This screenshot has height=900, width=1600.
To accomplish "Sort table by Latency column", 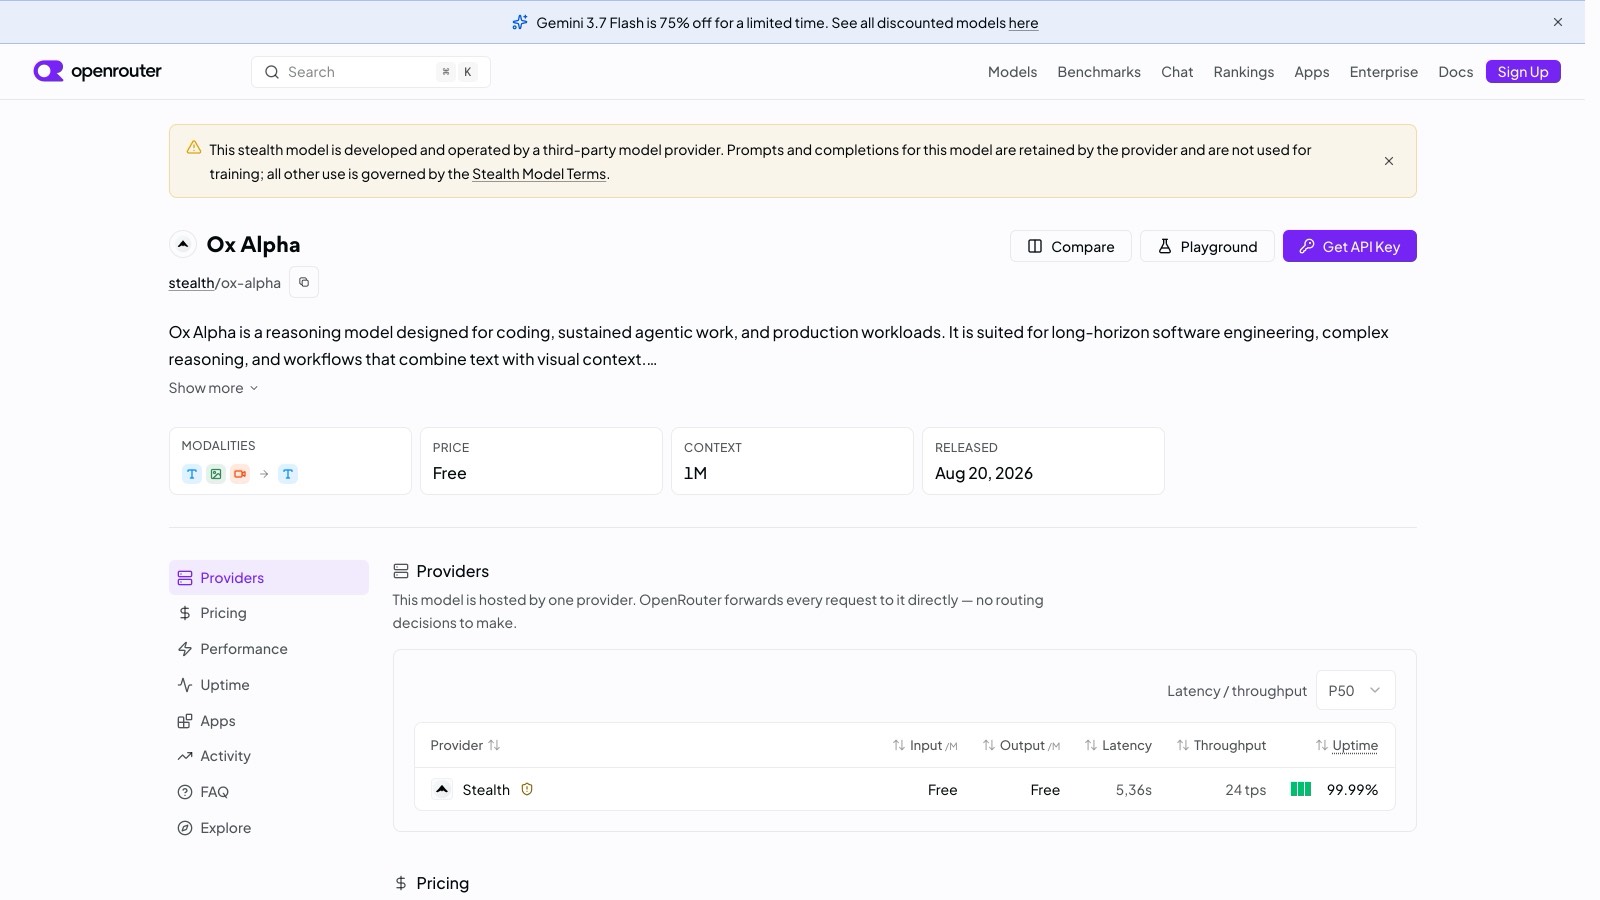I will [1118, 745].
